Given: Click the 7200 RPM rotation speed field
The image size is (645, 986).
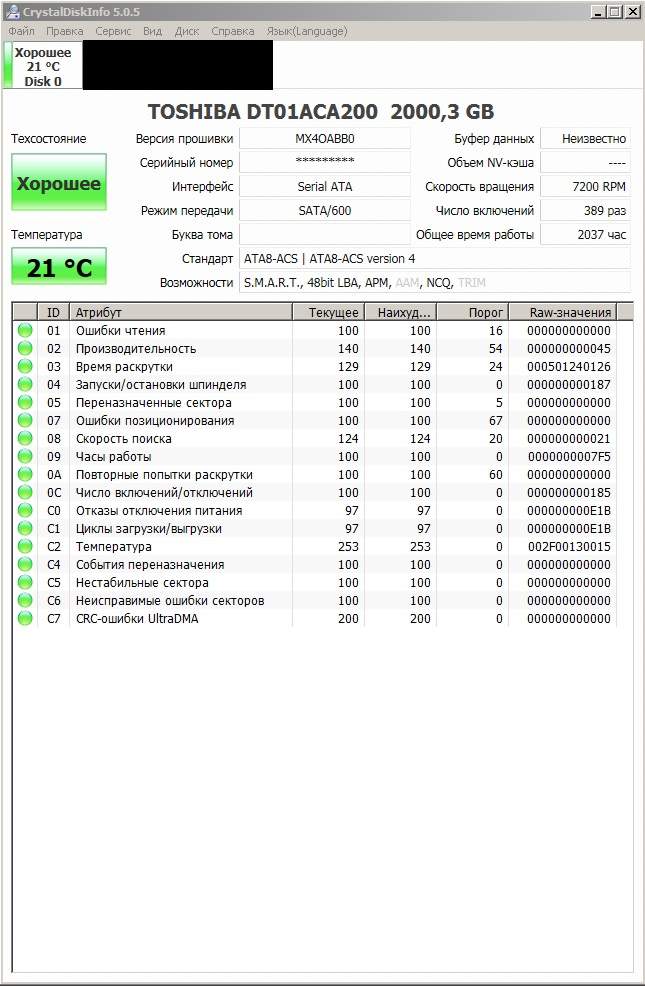Looking at the screenshot, I should click(585, 186).
